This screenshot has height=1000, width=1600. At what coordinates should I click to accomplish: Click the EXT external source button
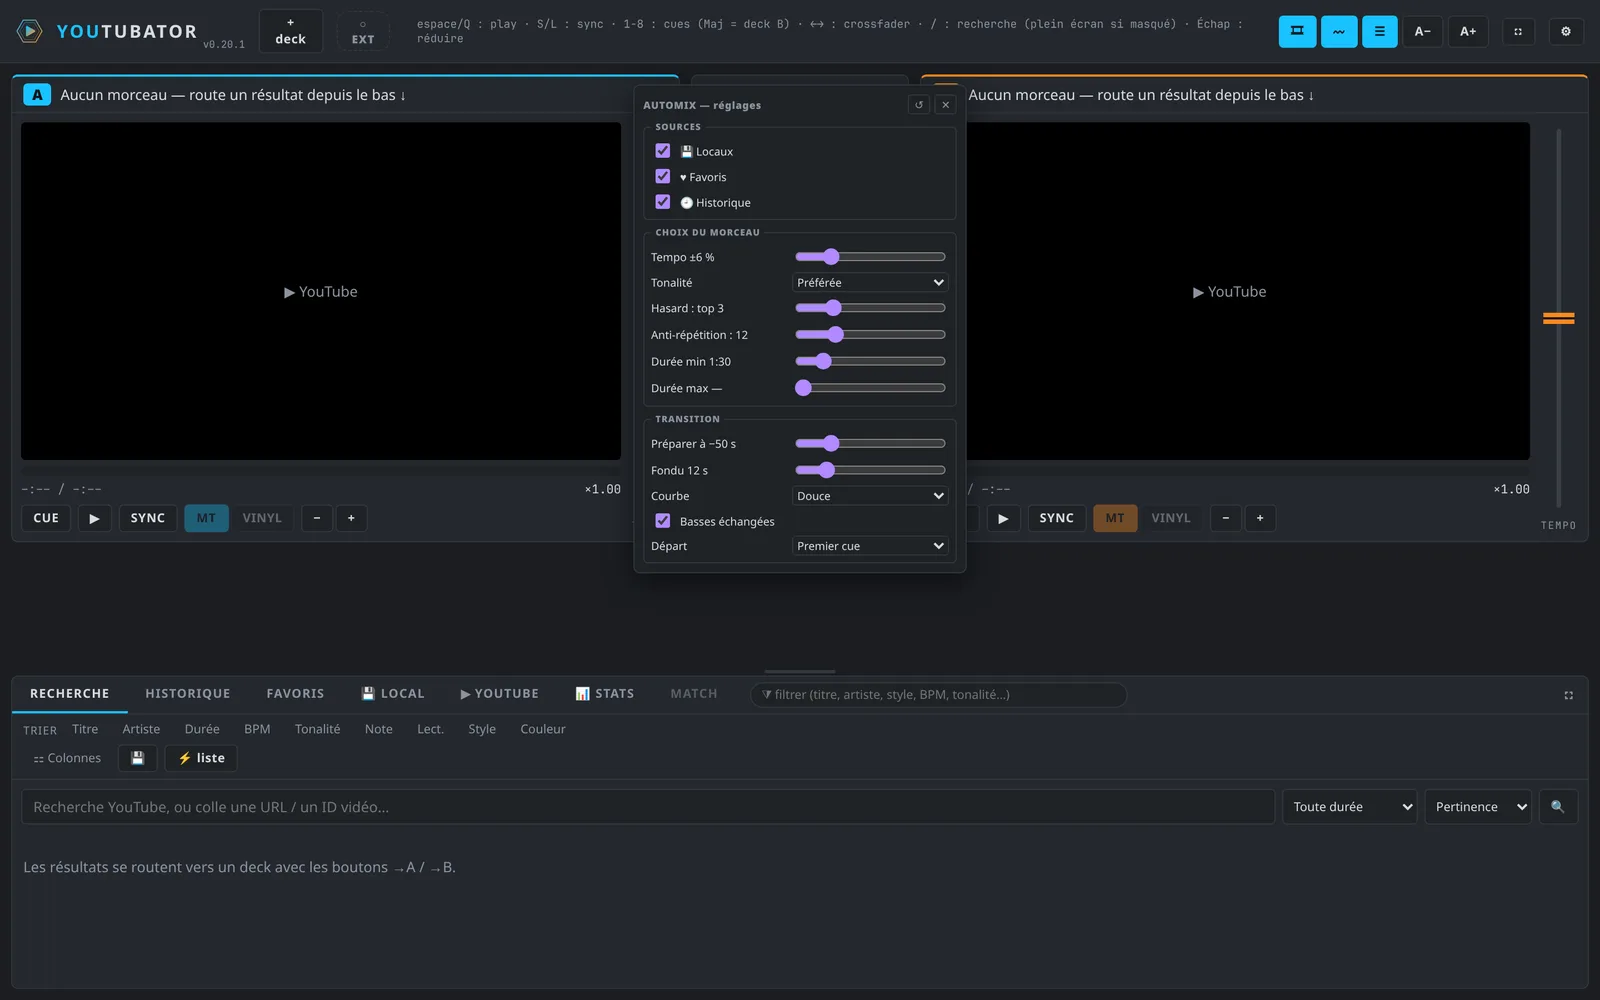tap(363, 31)
